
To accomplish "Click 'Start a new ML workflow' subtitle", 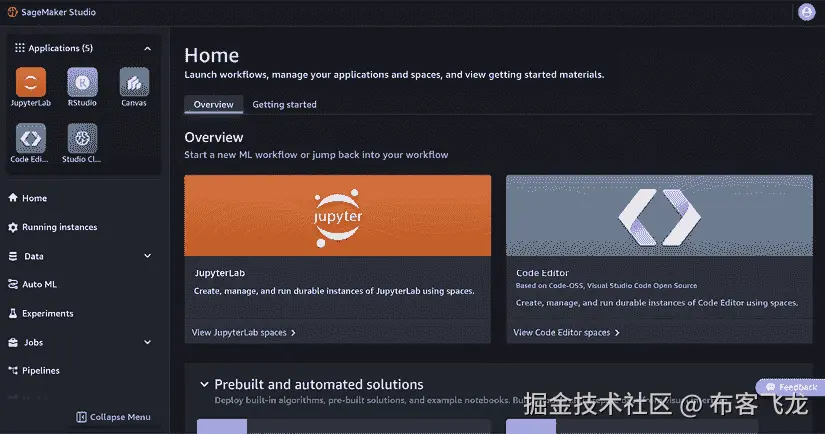I will pyautogui.click(x=316, y=155).
